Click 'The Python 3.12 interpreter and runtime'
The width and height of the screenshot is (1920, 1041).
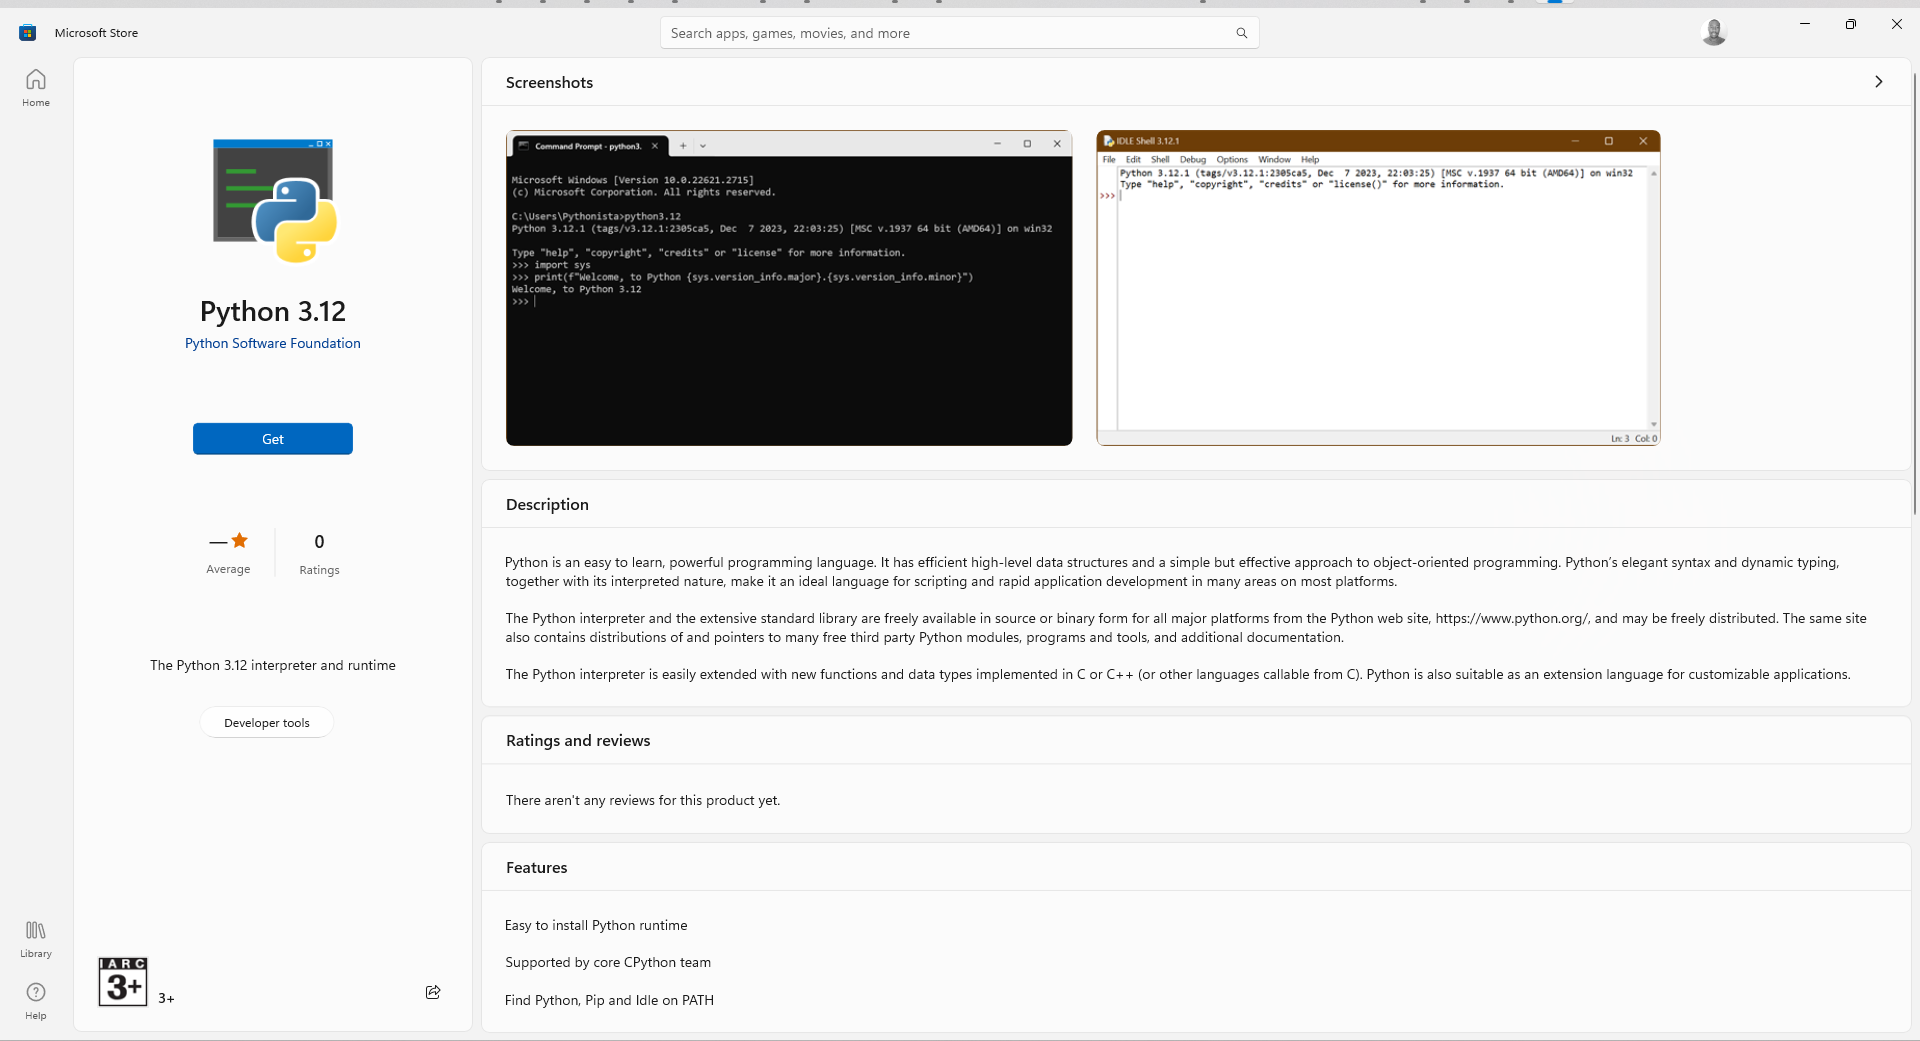273,665
